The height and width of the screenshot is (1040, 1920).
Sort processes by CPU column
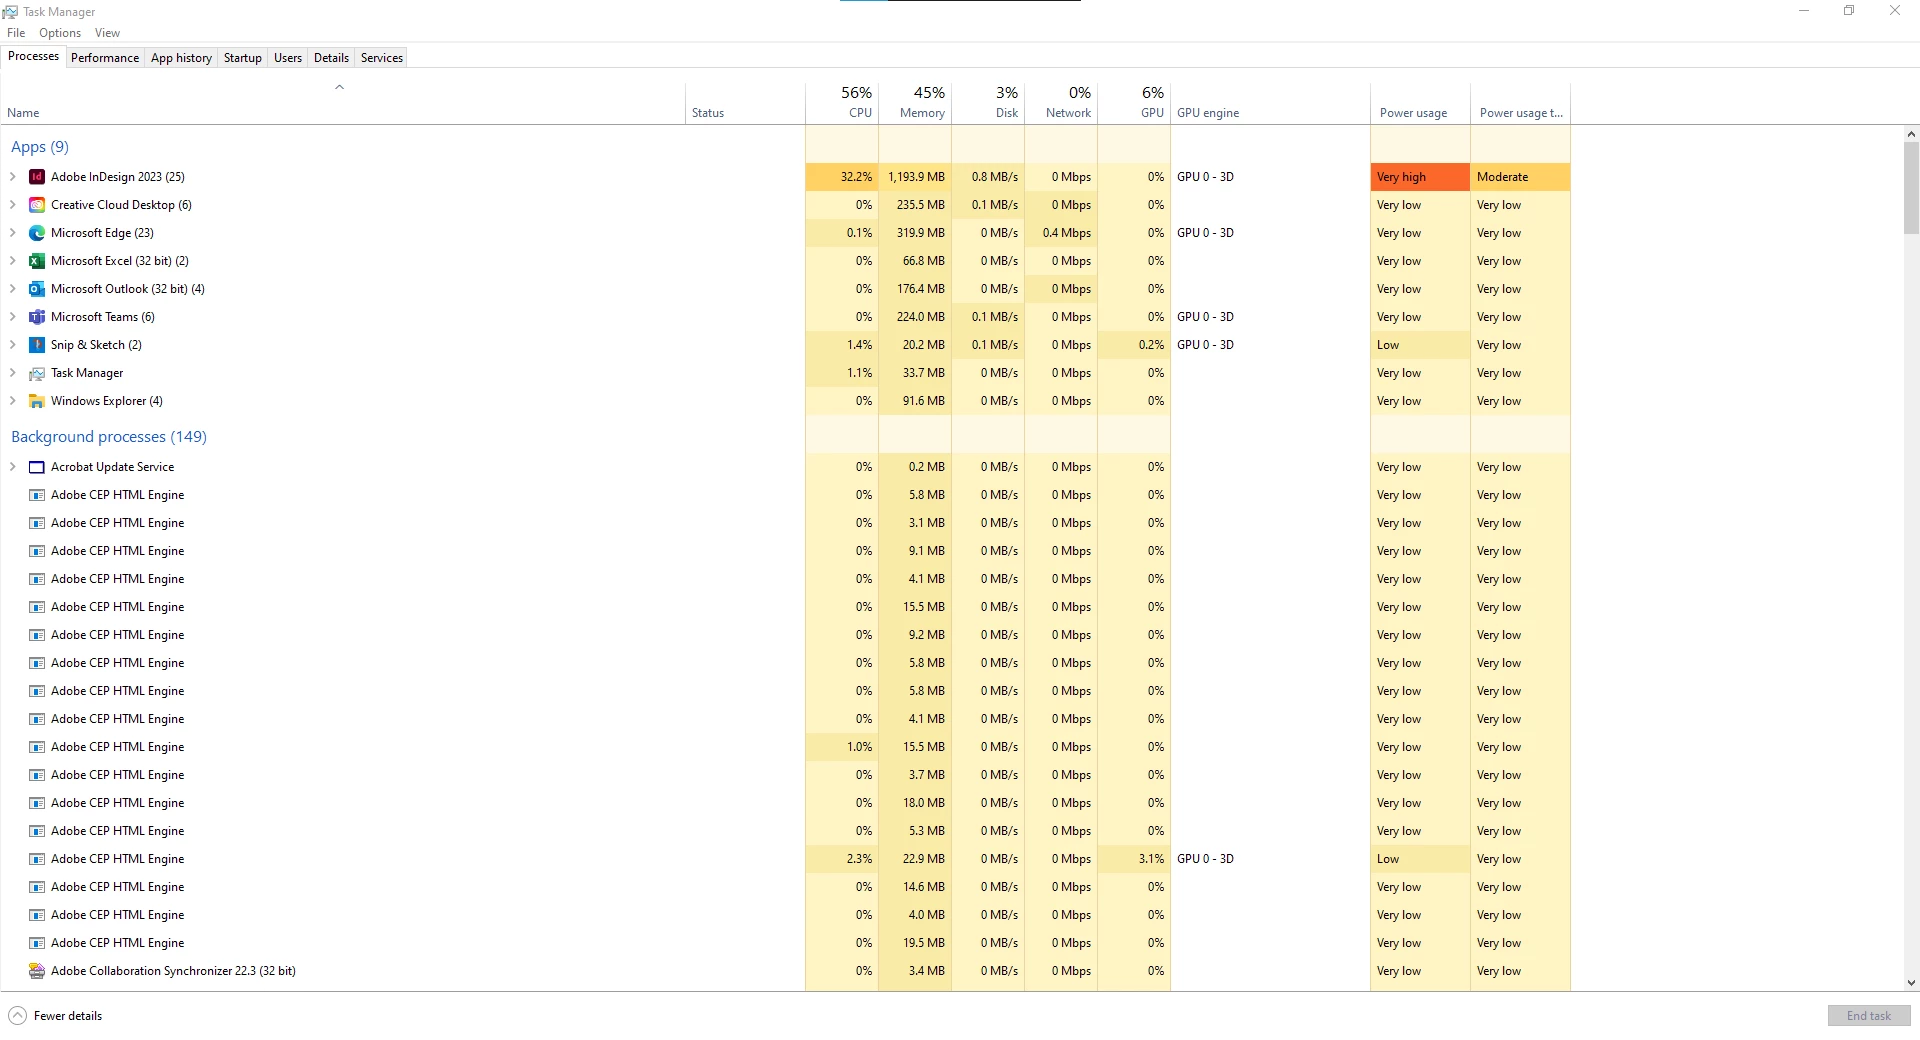pos(842,102)
